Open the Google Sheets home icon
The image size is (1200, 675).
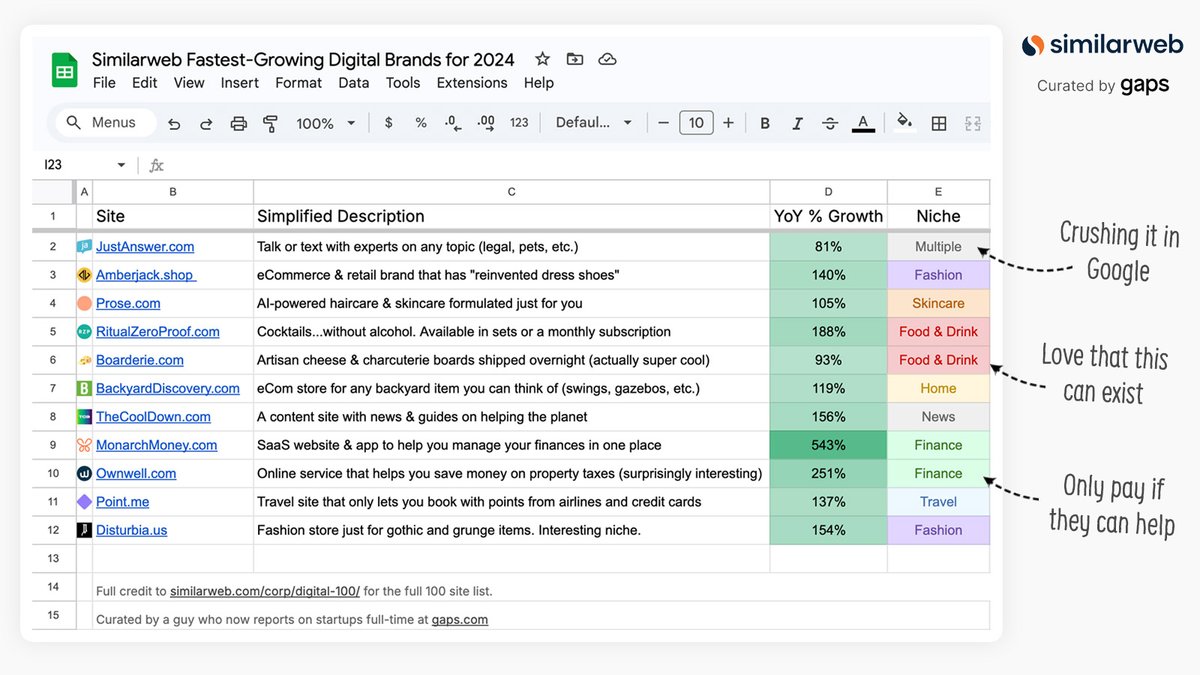click(65, 71)
